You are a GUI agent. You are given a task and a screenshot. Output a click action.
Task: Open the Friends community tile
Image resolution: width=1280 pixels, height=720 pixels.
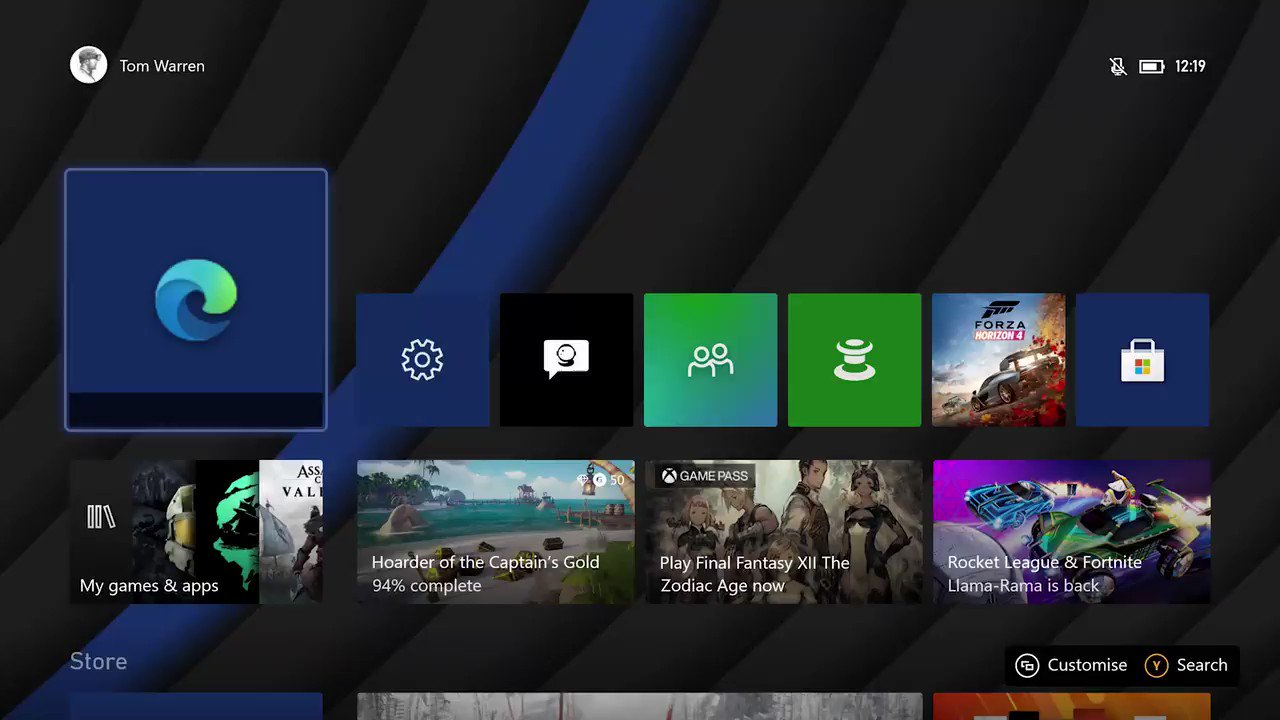tap(710, 360)
